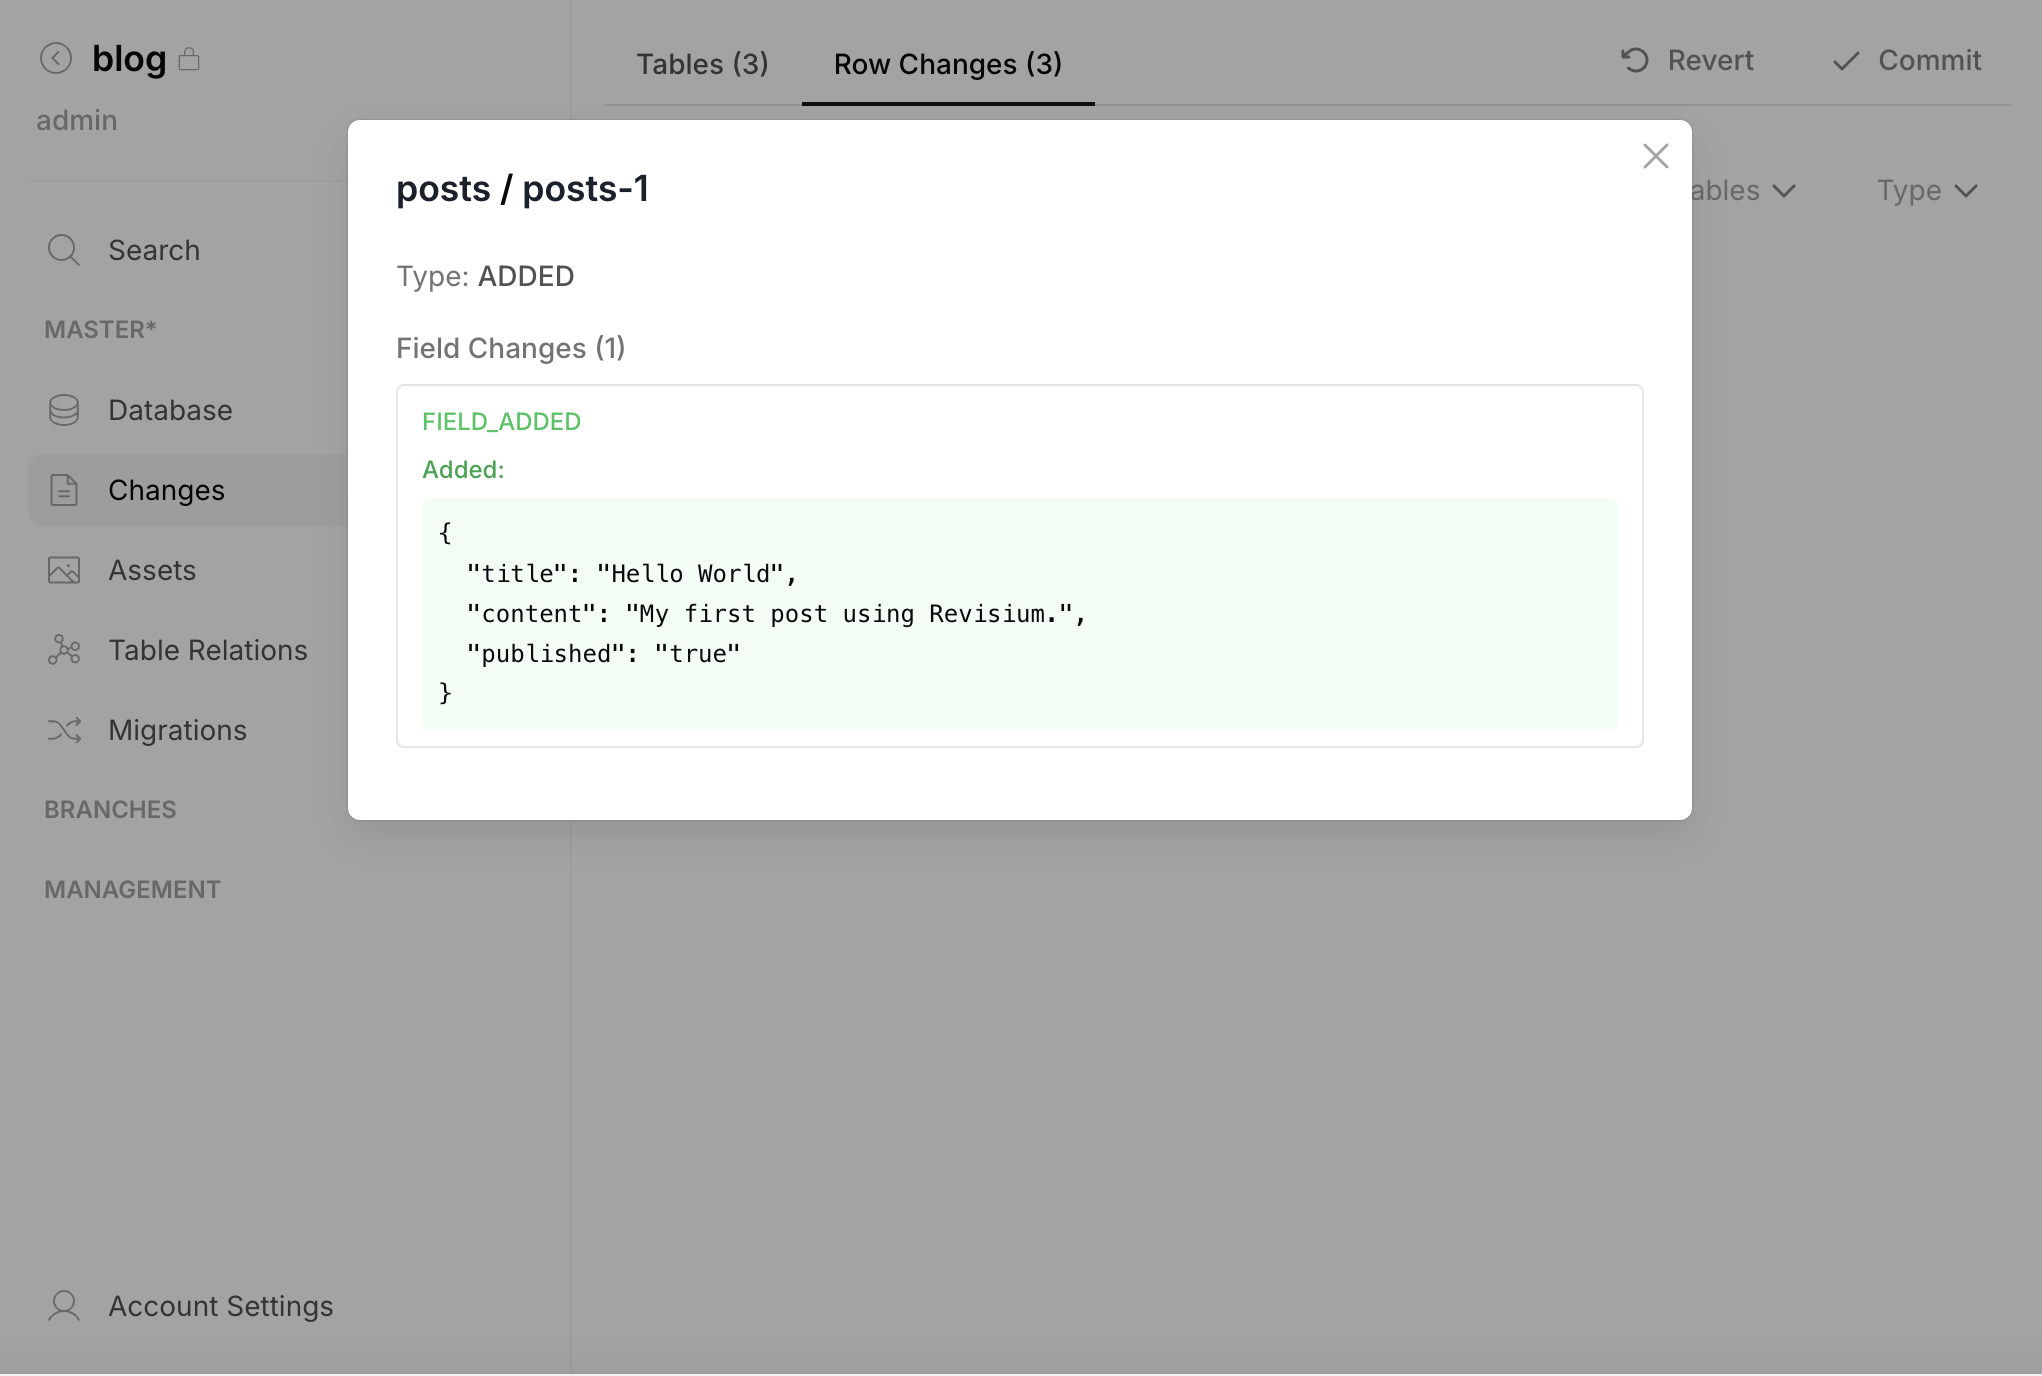
Task: Click the Search magnifier icon
Action: 64,250
